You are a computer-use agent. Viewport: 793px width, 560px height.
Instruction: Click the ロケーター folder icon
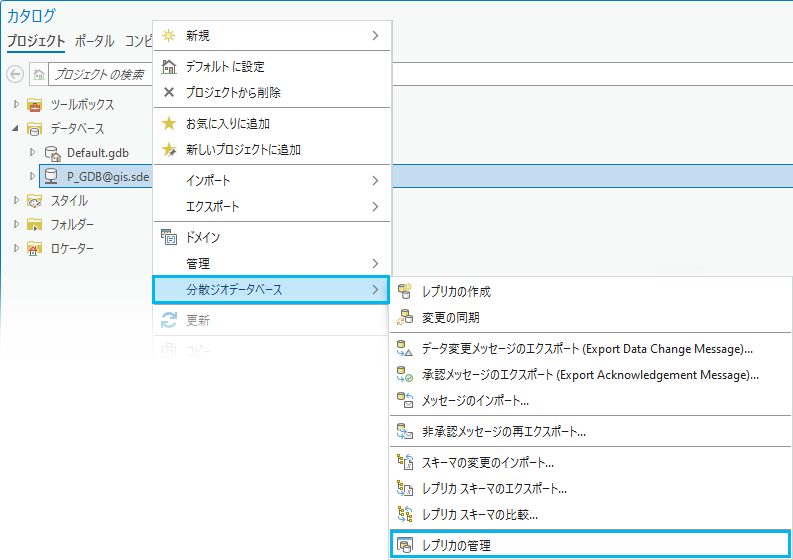coord(34,248)
